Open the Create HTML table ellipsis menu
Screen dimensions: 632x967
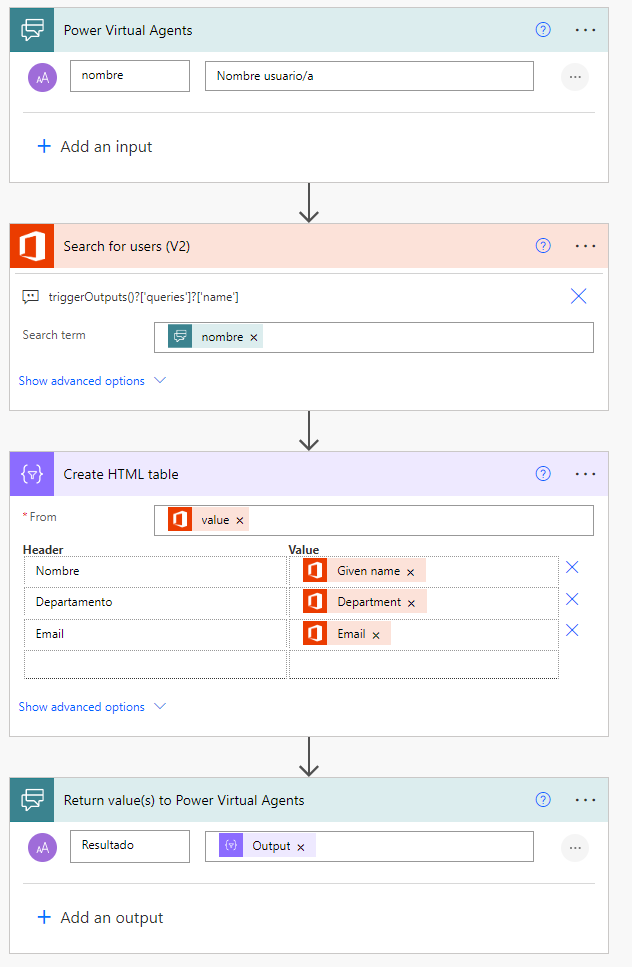click(586, 474)
